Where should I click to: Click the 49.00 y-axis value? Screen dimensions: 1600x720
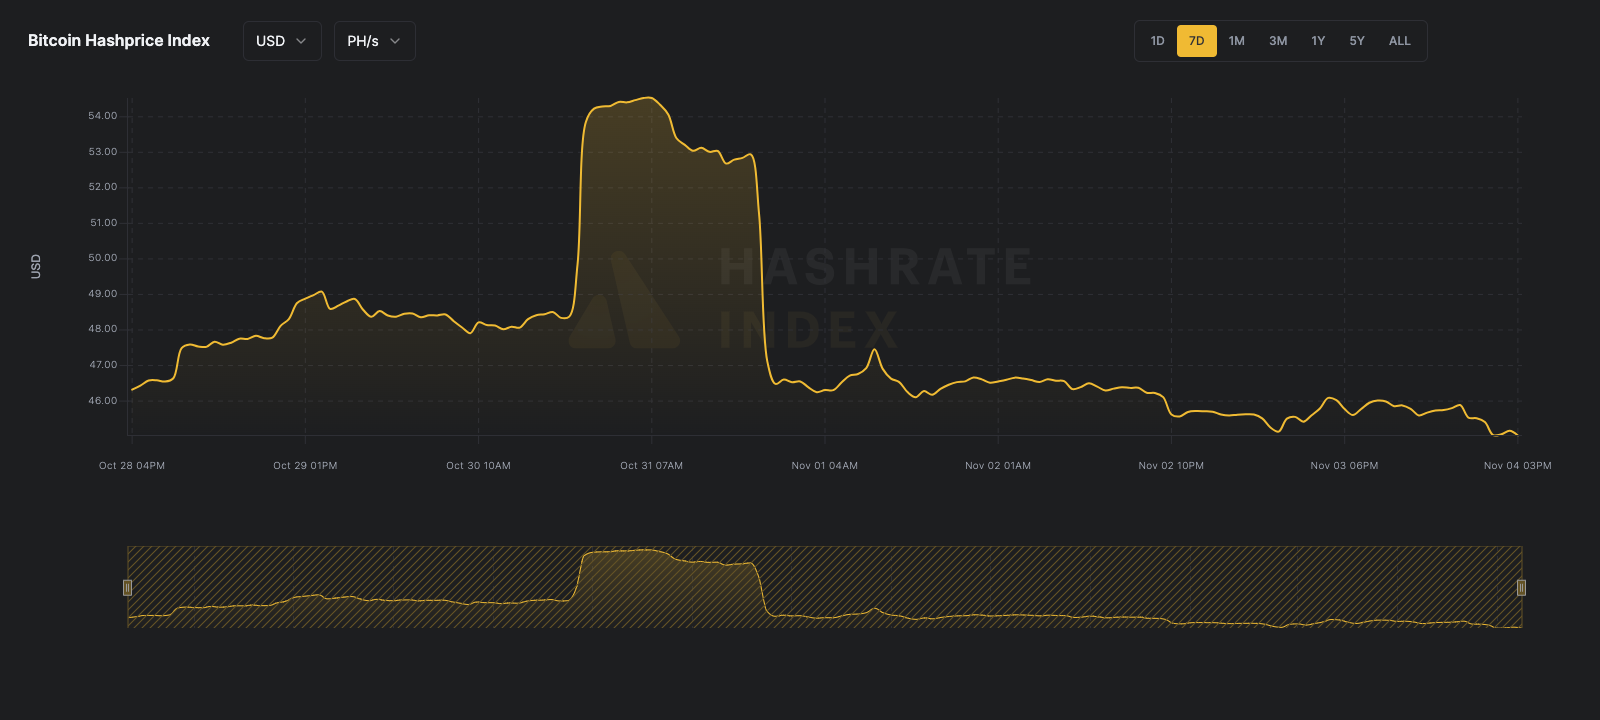pos(103,294)
